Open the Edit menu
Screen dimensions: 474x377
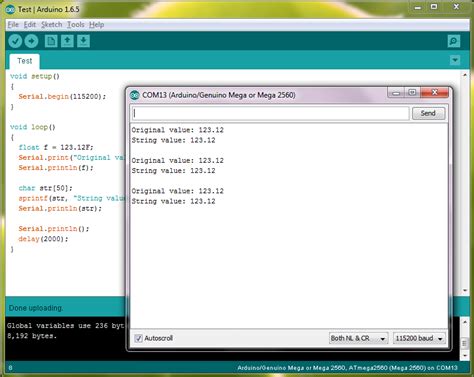coord(29,25)
